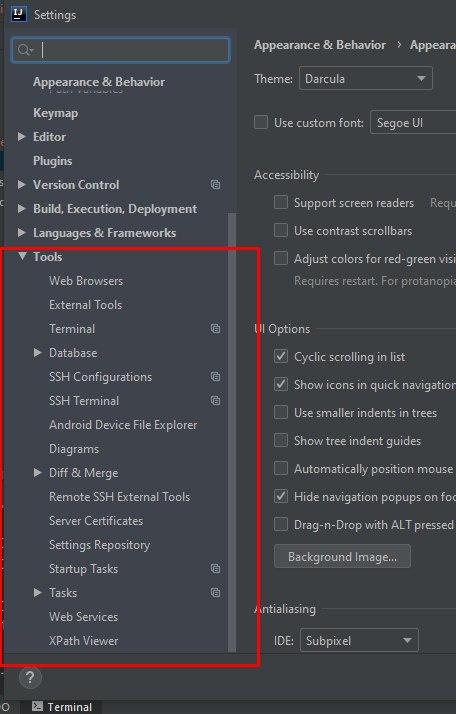The image size is (456, 714).
Task: Click the project-level icon beside Startup Tasks
Action: (215, 569)
